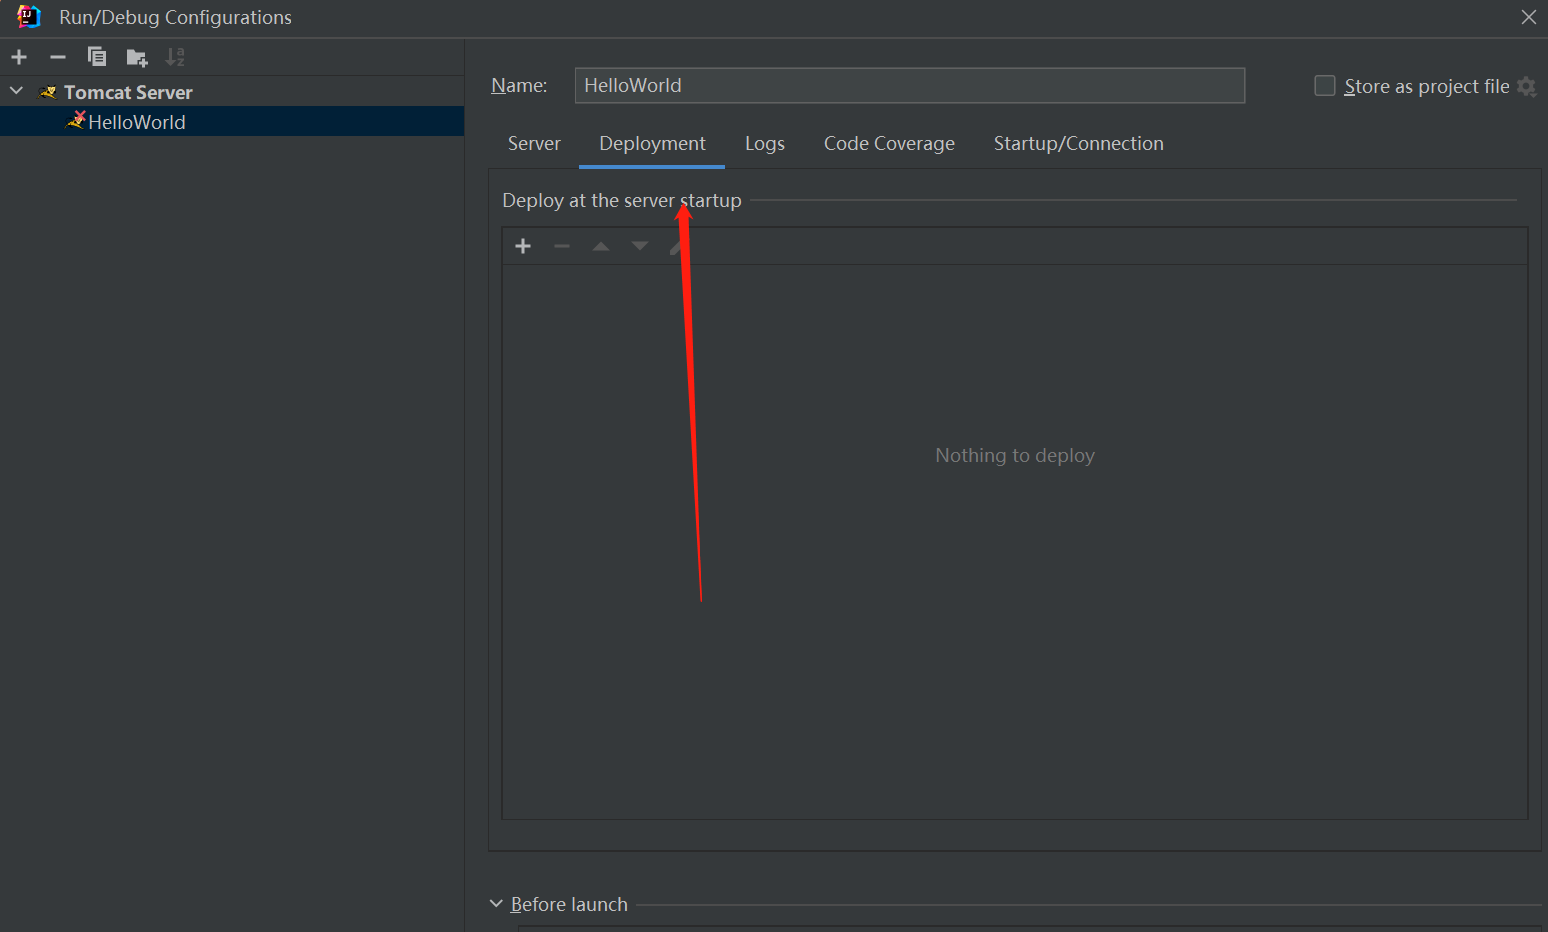Image resolution: width=1548 pixels, height=932 pixels.
Task: Click the Before launch label
Action: tap(569, 904)
